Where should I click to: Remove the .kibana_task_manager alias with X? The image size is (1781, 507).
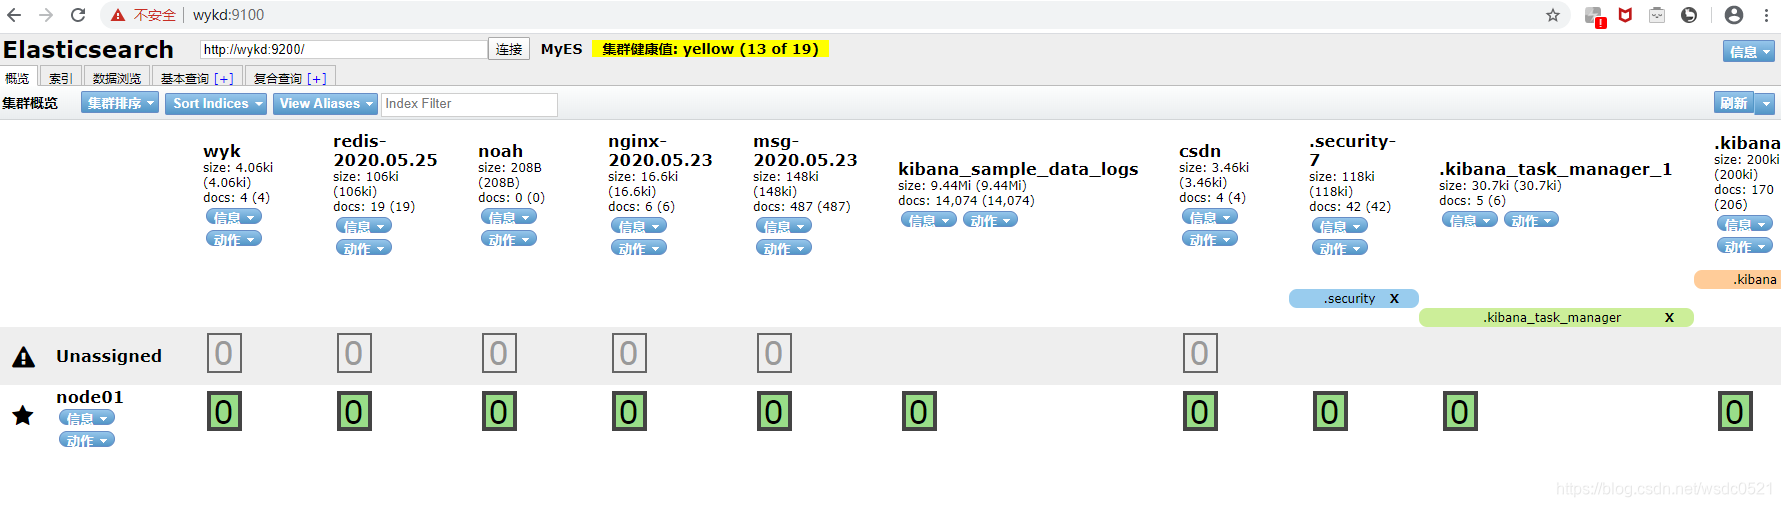coord(1669,317)
